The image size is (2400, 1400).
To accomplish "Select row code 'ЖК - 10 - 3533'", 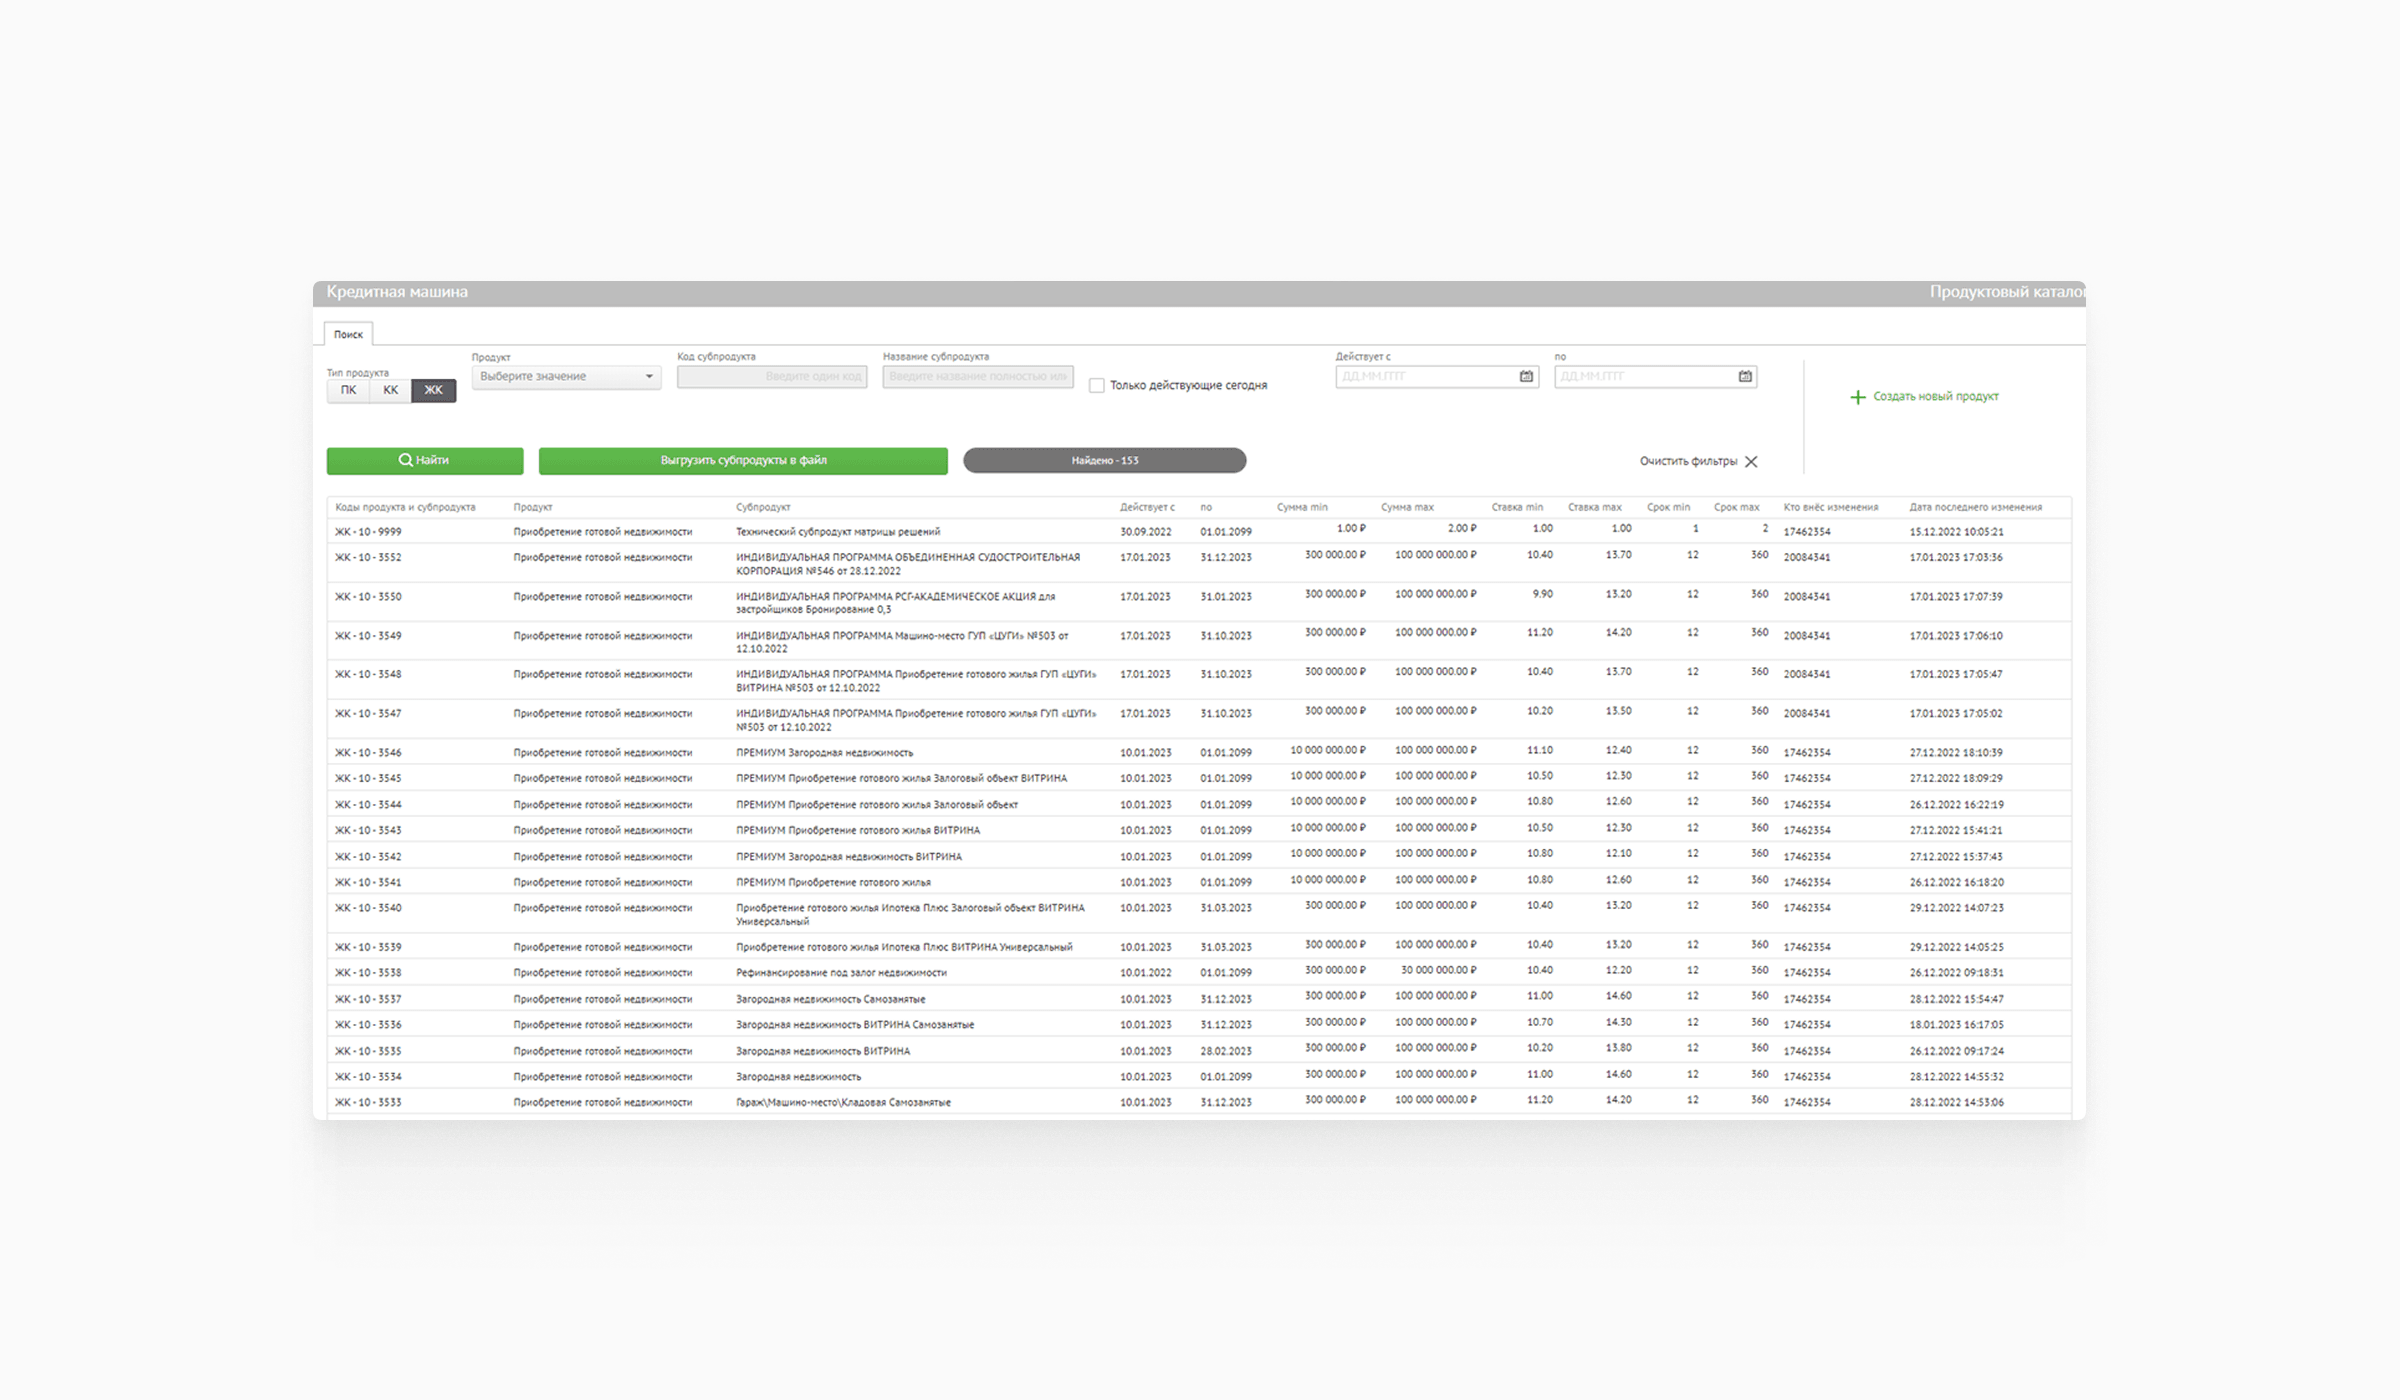I will click(368, 1102).
